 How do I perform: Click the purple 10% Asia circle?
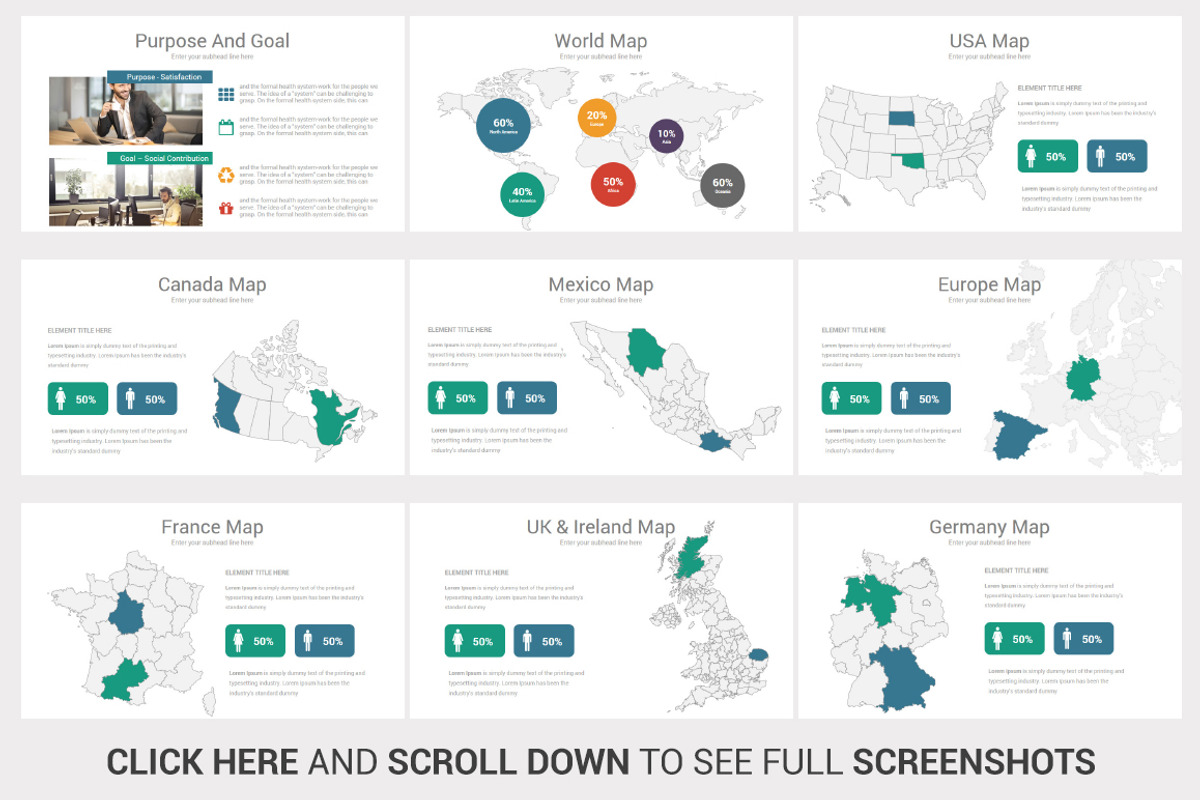click(666, 136)
